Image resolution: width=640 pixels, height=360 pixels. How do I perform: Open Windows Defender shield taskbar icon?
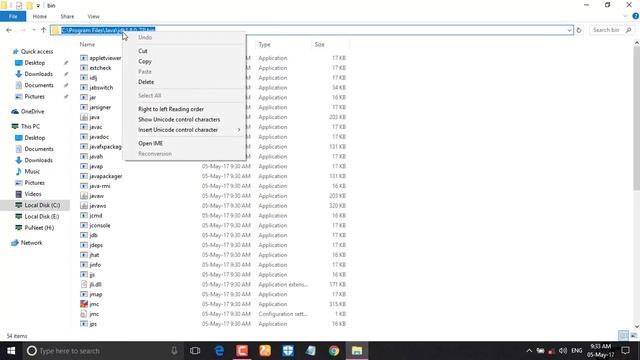288,351
